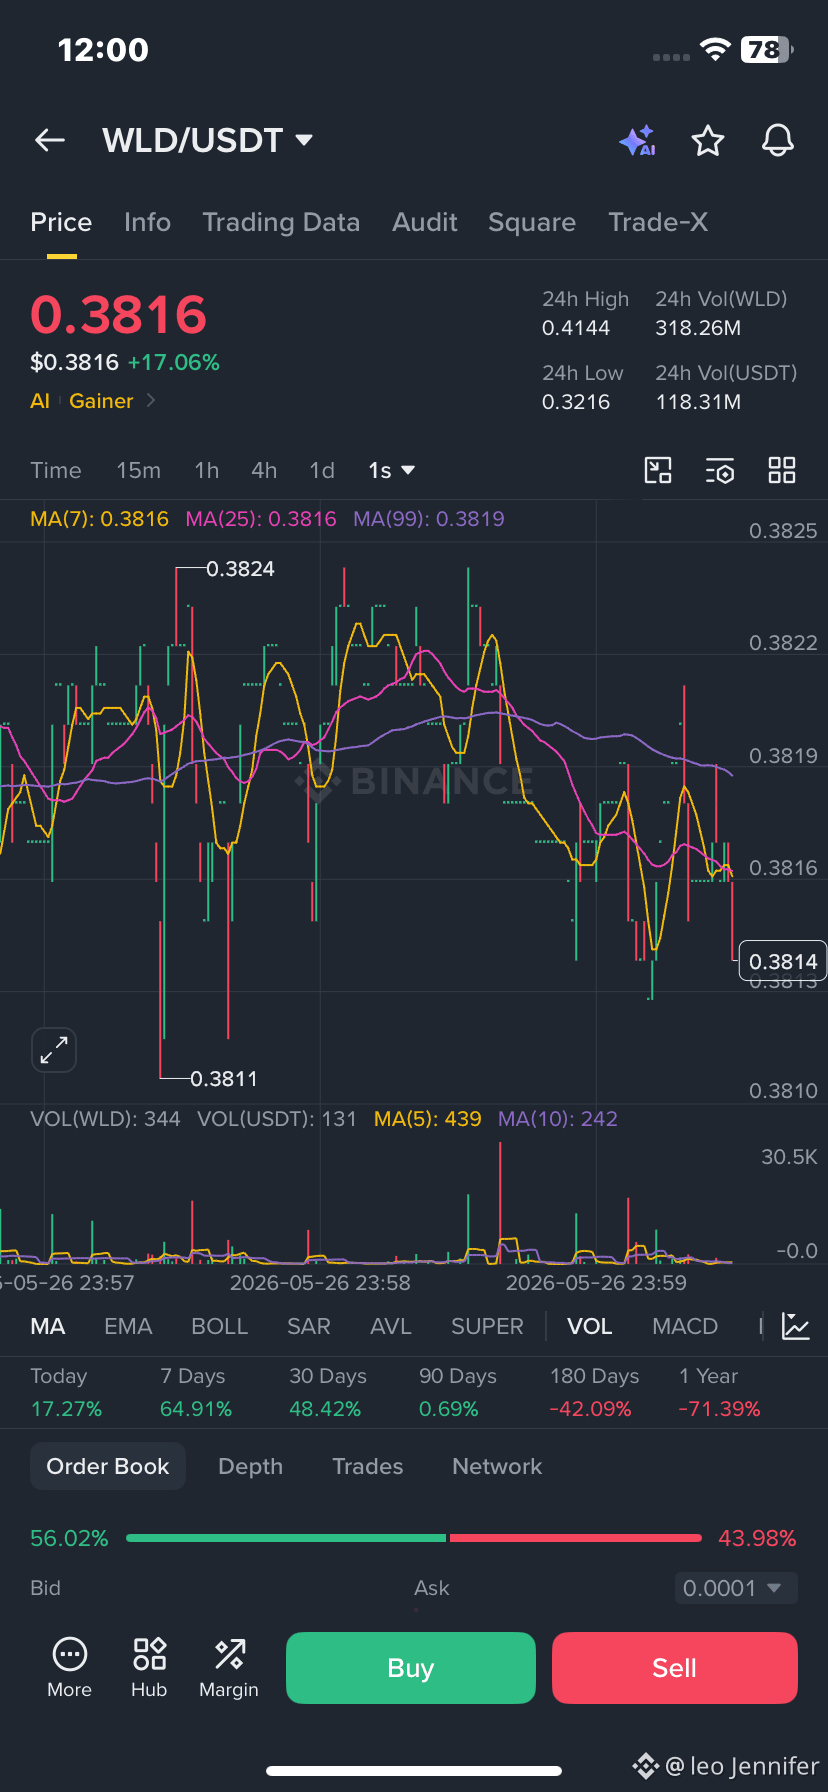Select the 15m chart interval

tap(138, 470)
